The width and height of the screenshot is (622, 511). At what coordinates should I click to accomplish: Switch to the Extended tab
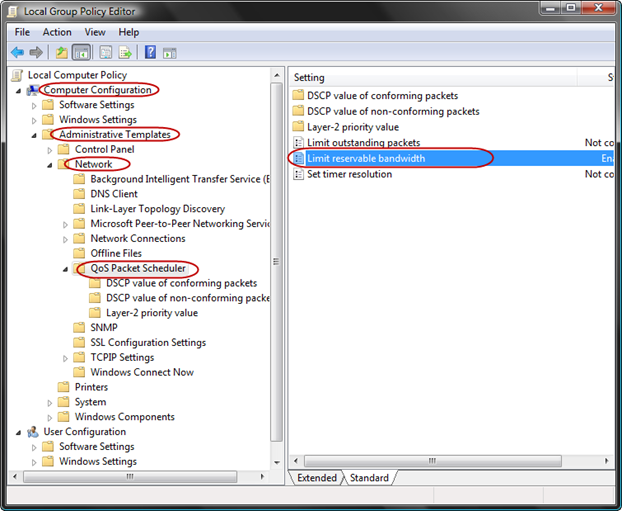tap(317, 478)
